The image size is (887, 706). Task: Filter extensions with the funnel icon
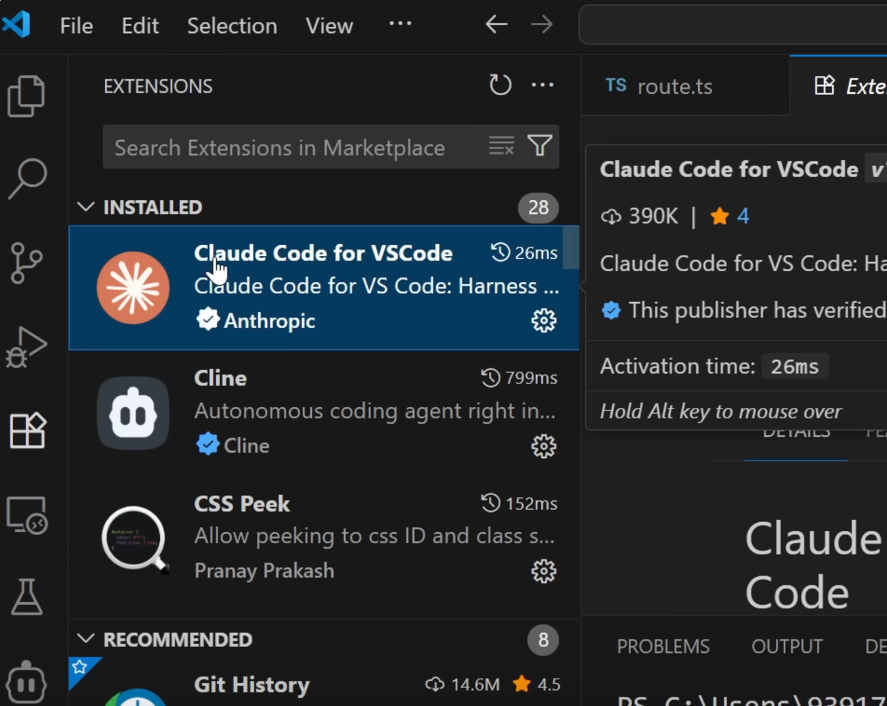click(x=540, y=147)
